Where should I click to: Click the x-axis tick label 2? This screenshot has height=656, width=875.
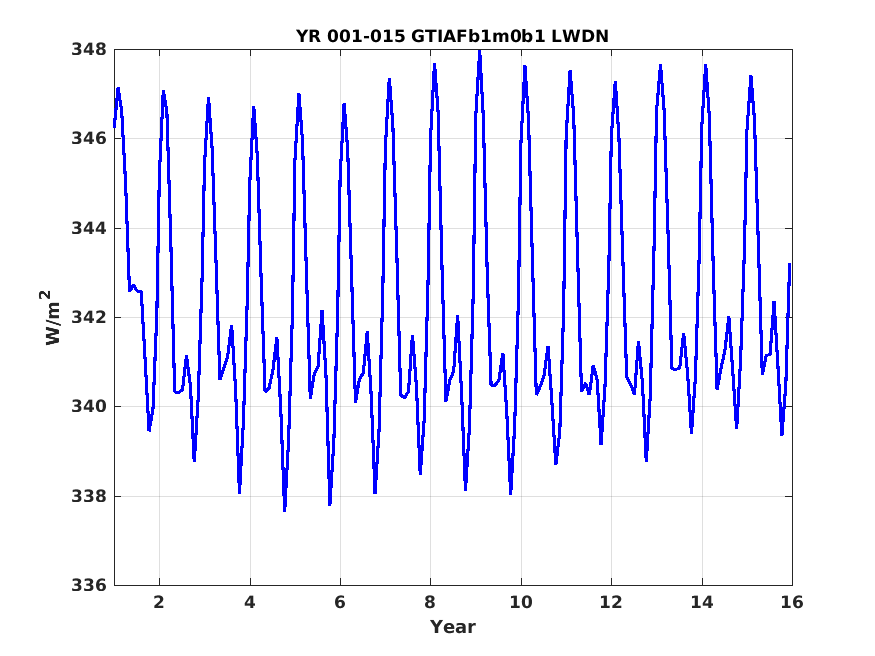click(159, 602)
